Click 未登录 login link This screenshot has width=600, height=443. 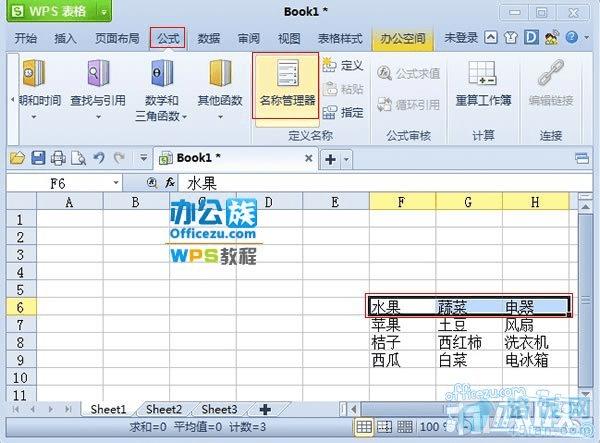[461, 38]
